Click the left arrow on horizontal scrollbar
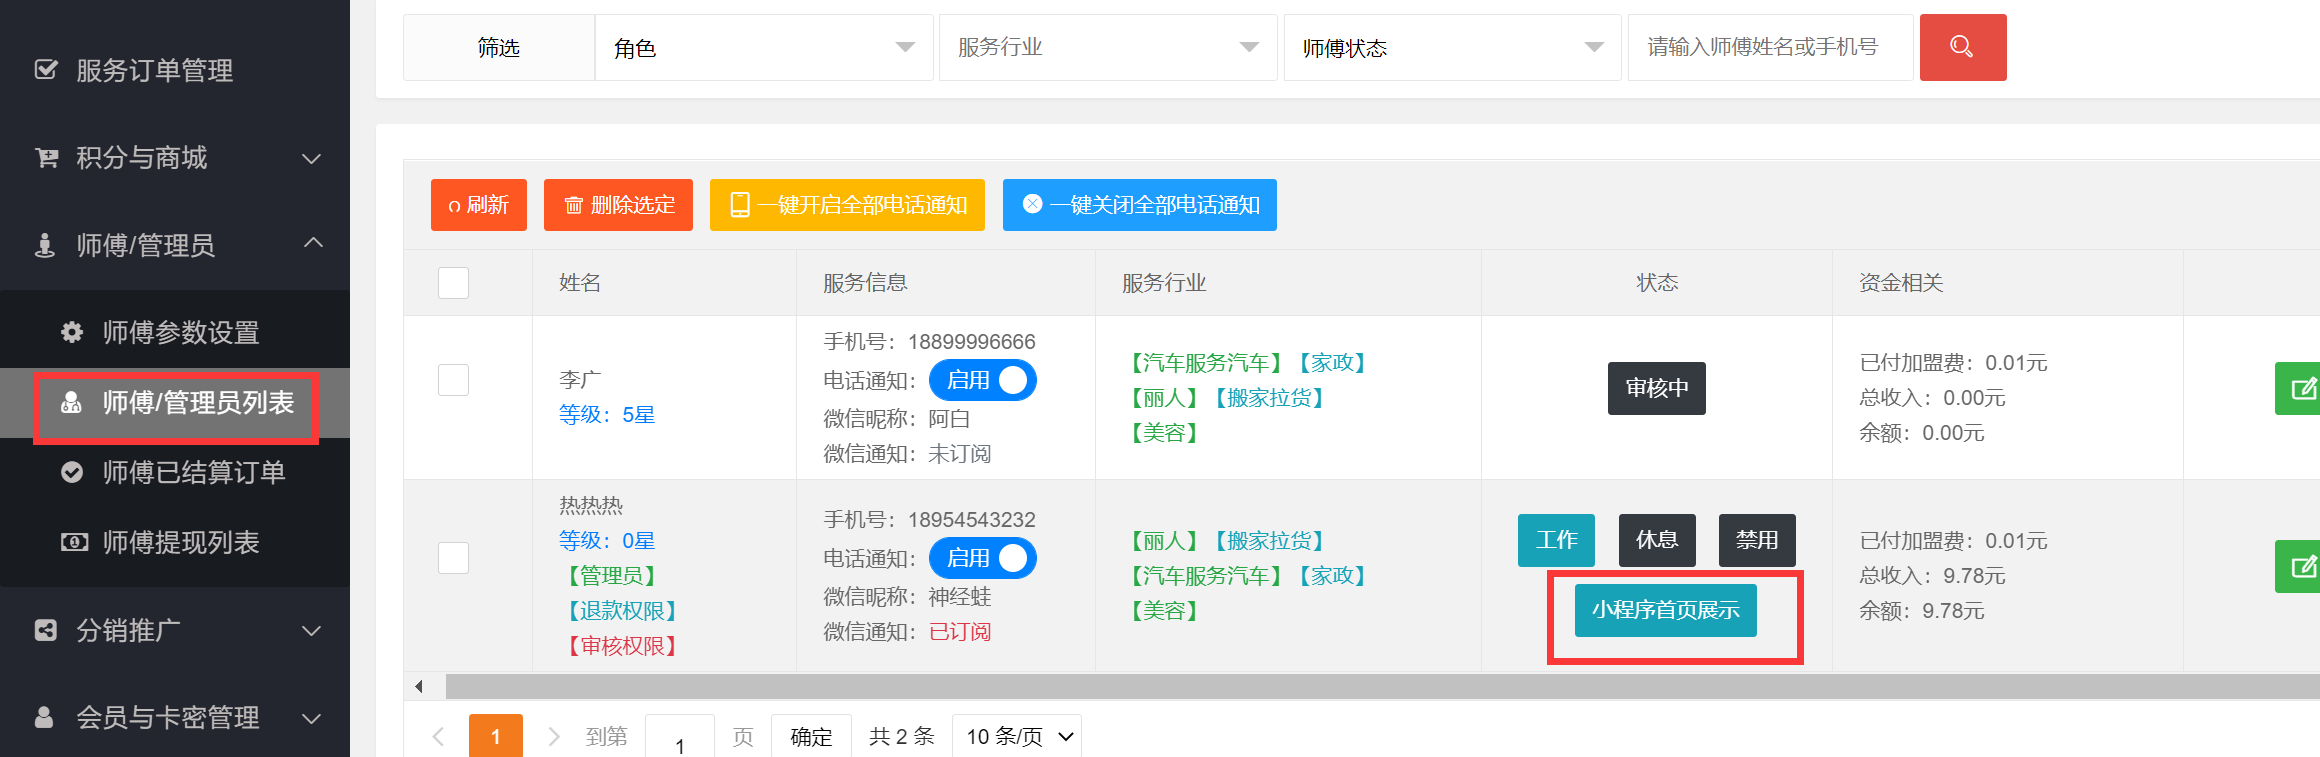 pos(419,686)
